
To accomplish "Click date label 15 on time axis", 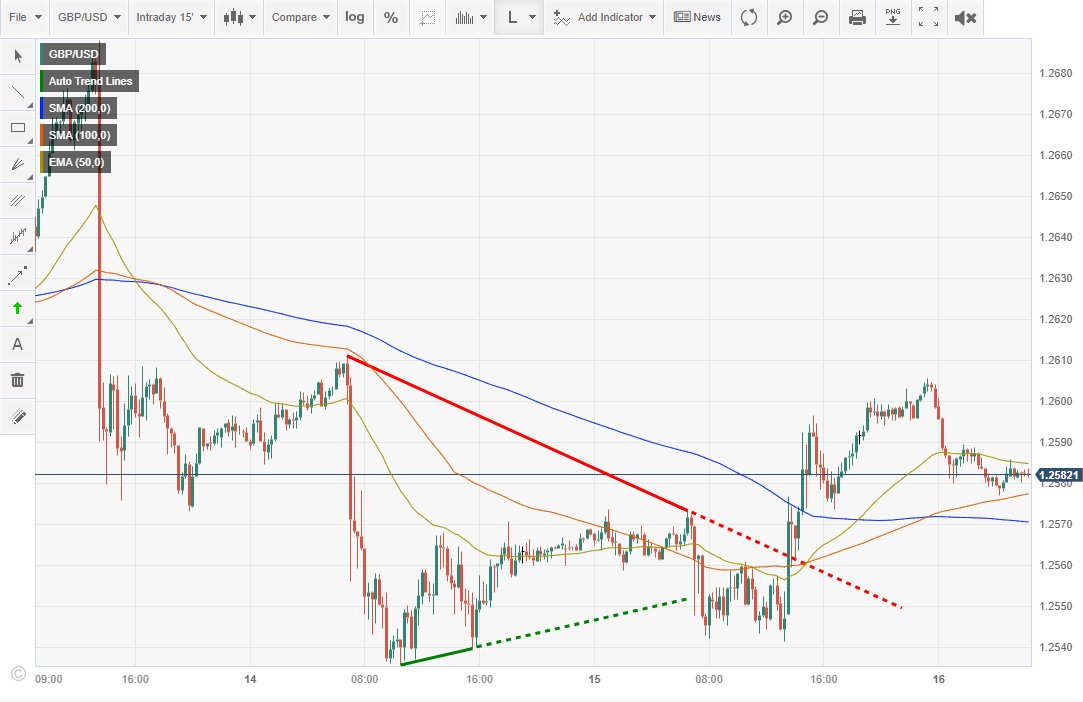I will click(594, 679).
